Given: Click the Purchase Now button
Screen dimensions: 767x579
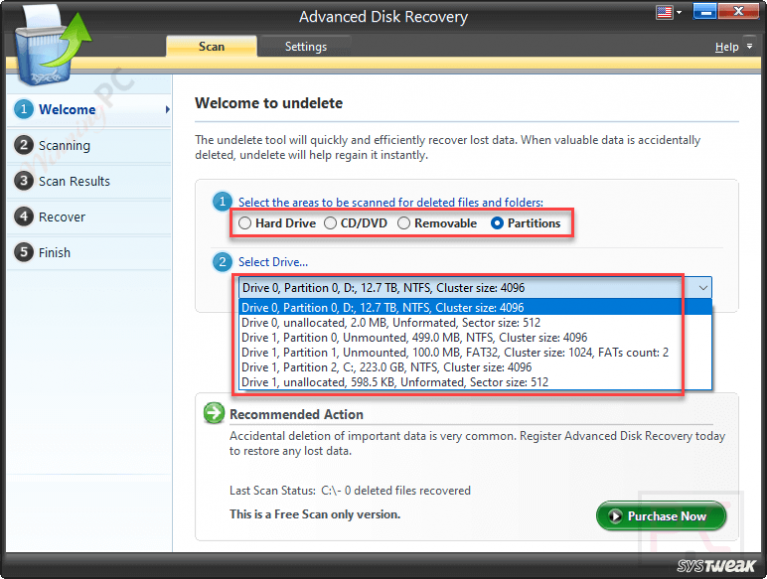Looking at the screenshot, I should point(661,515).
